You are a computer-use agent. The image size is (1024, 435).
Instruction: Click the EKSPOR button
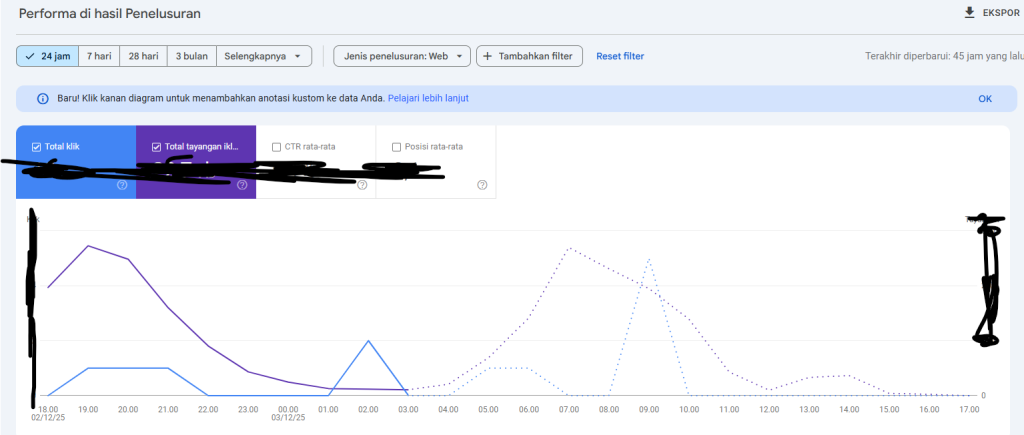991,13
